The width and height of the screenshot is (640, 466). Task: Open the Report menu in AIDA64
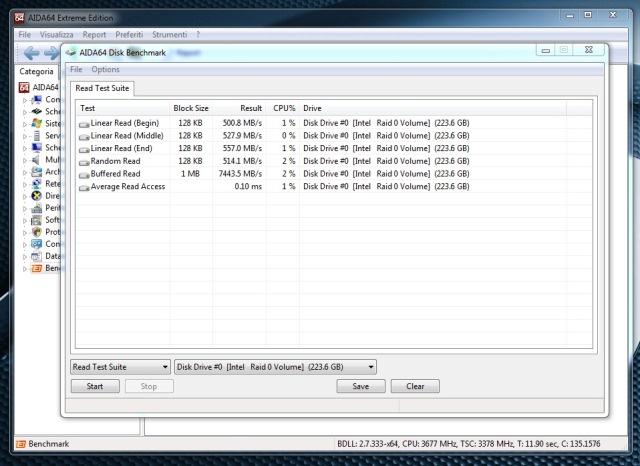(x=94, y=35)
